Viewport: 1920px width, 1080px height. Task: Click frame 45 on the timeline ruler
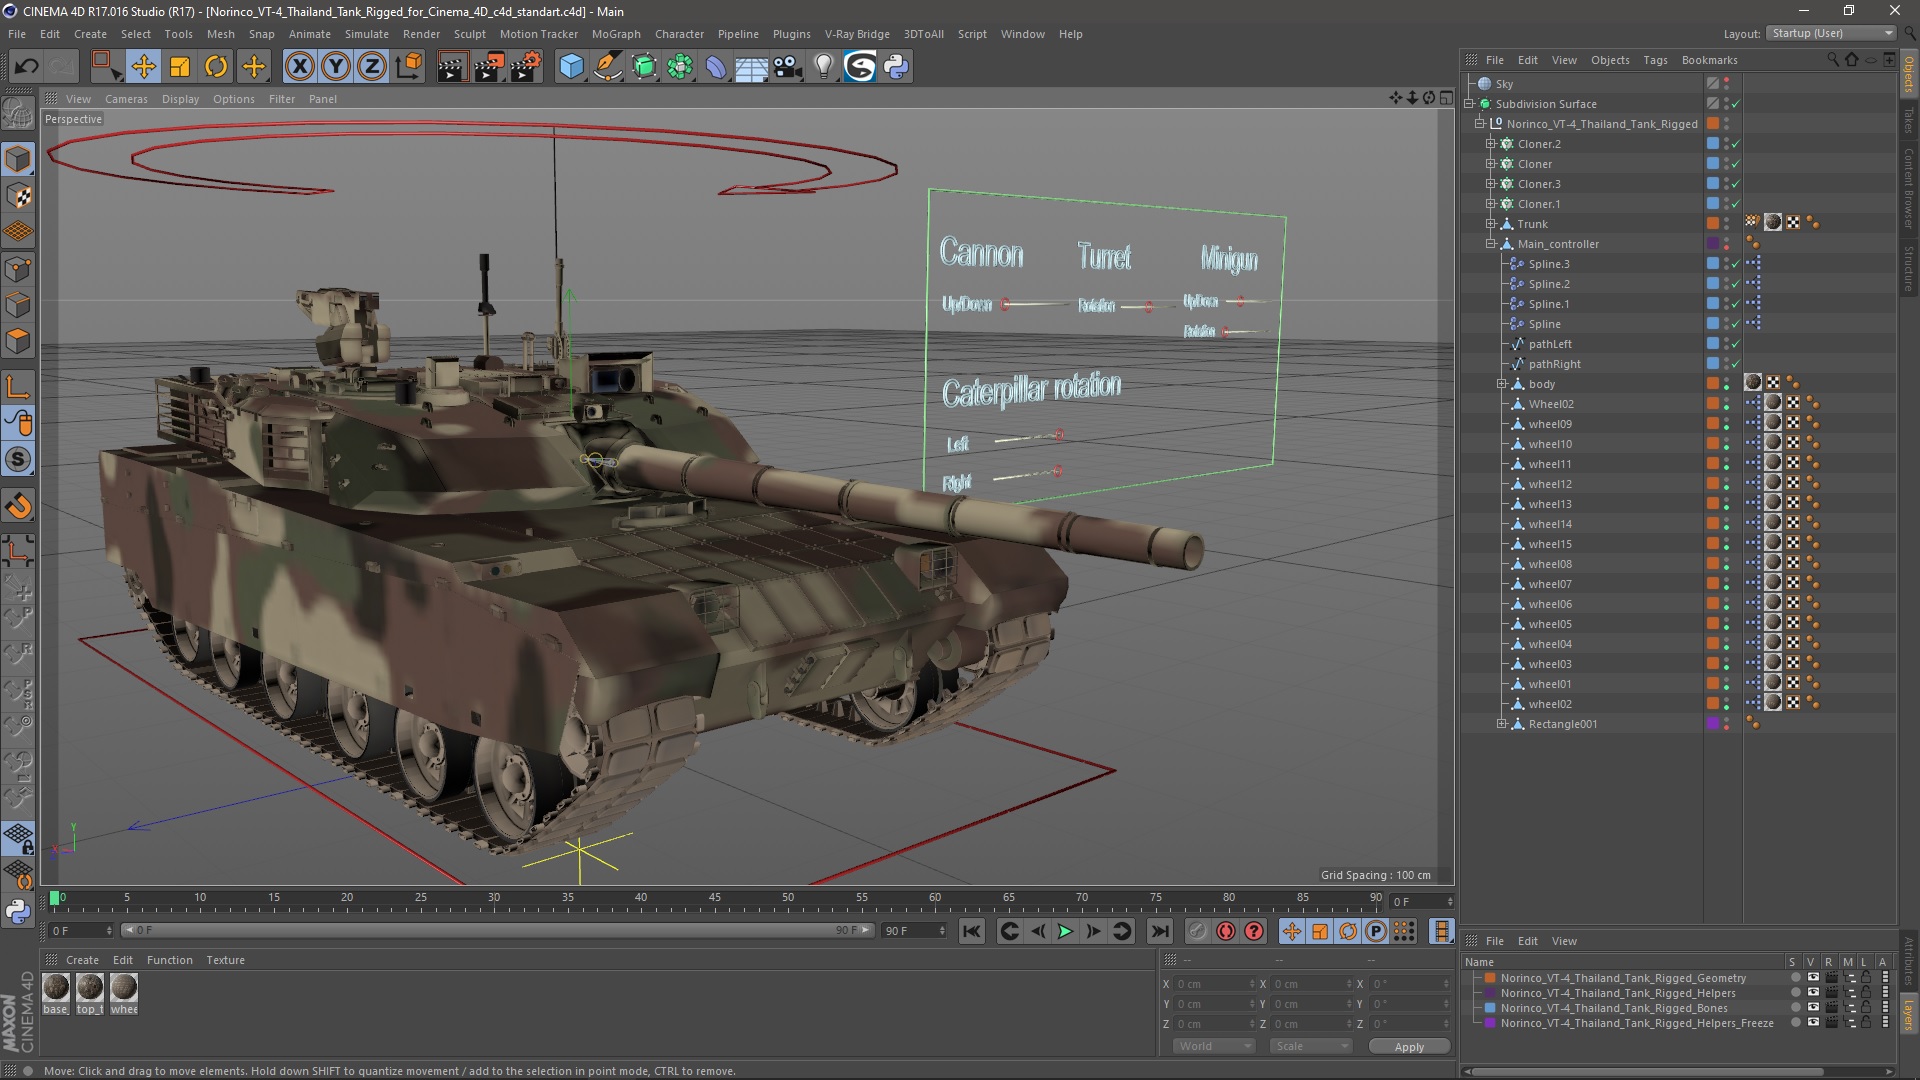pyautogui.click(x=714, y=898)
